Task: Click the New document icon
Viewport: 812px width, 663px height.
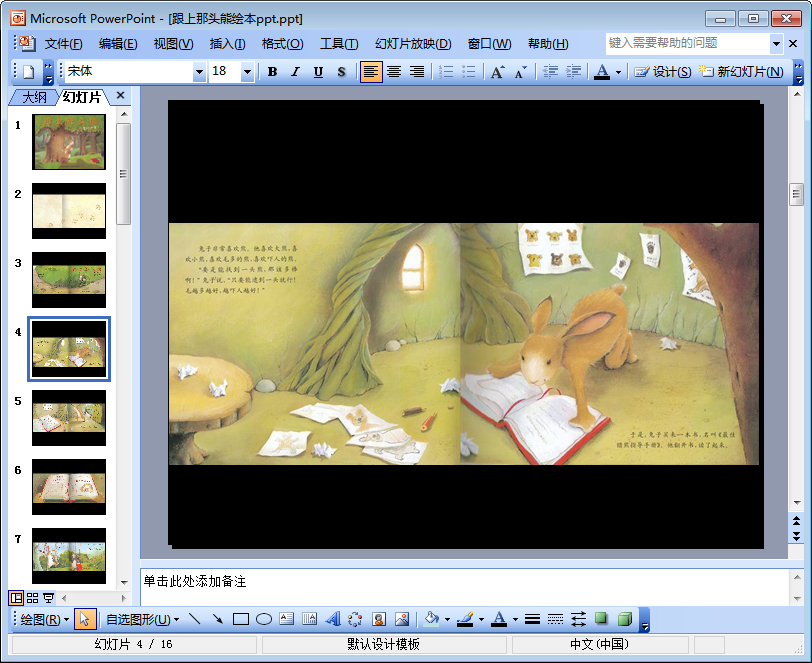Action: tap(28, 72)
